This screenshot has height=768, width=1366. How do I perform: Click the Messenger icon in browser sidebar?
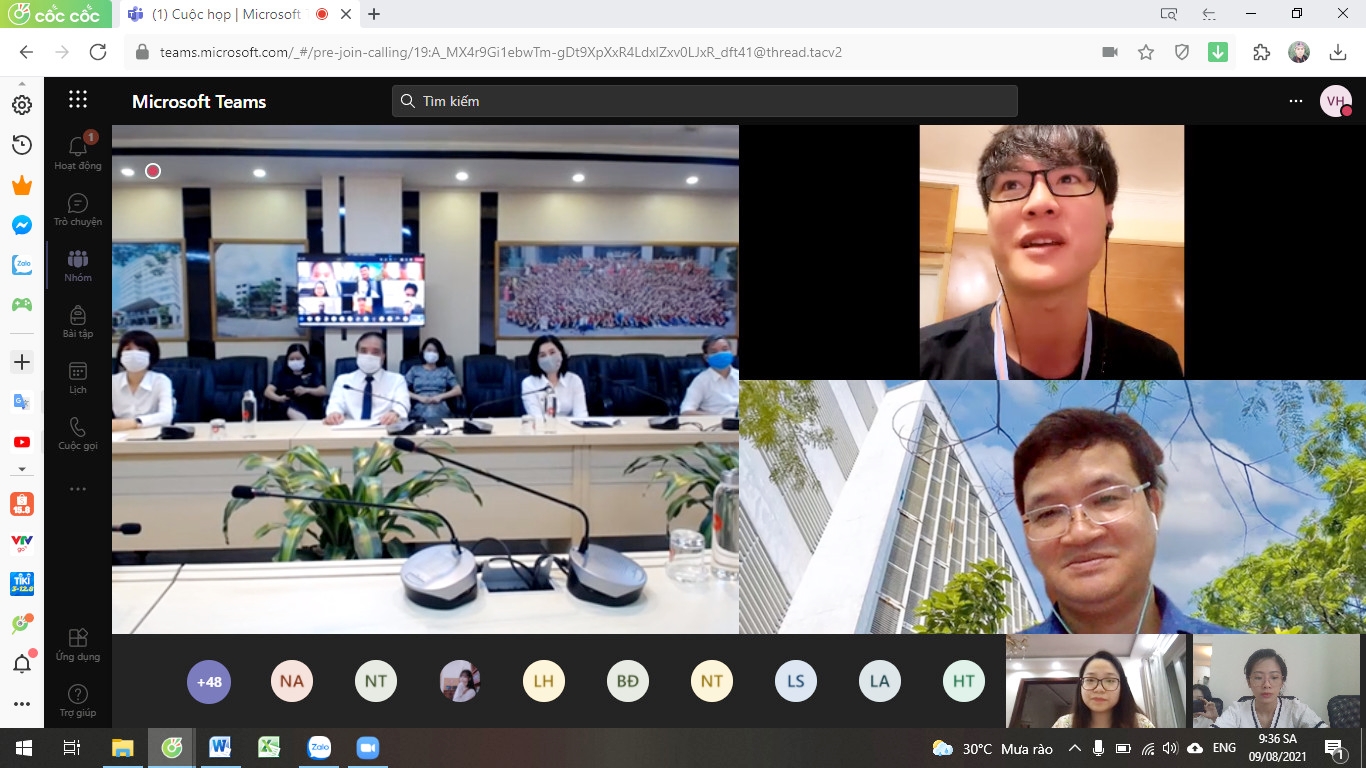[x=22, y=225]
